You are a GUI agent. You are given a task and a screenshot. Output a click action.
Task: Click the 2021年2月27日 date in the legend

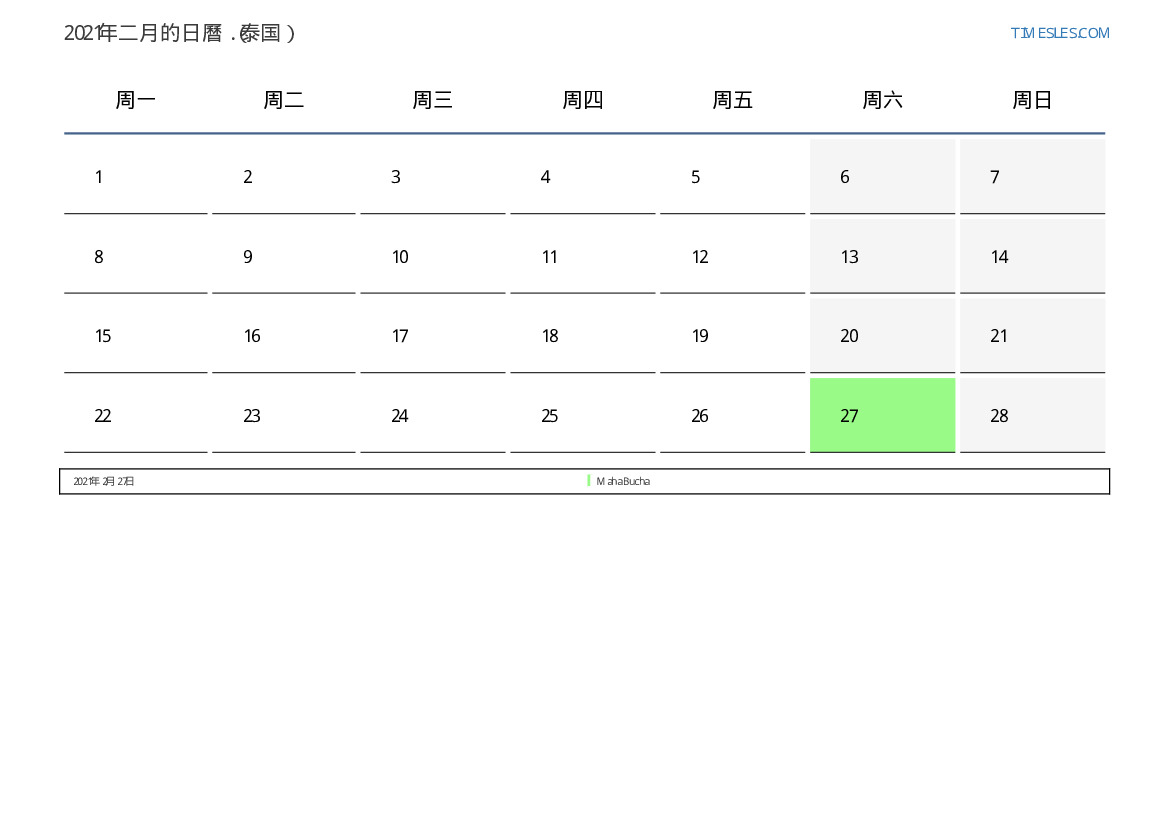tap(104, 481)
